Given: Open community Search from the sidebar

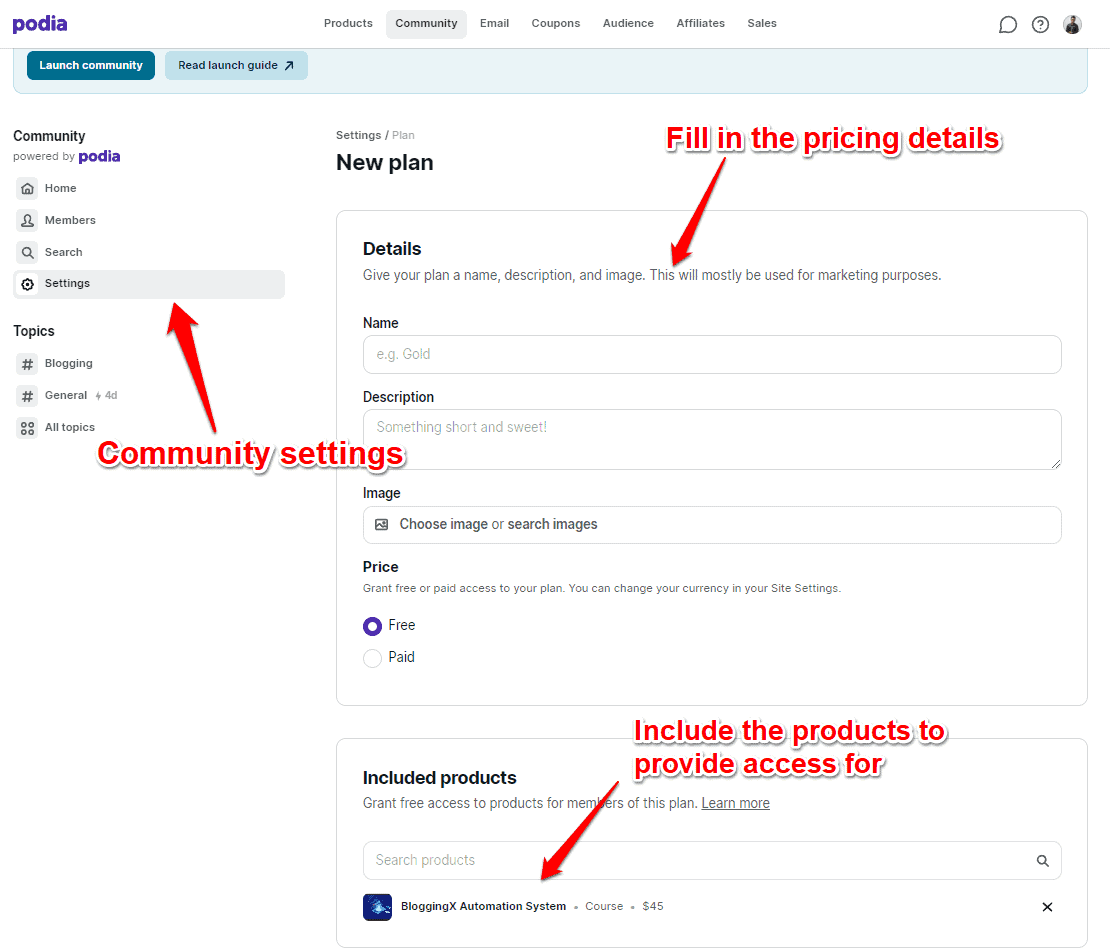Looking at the screenshot, I should tap(27, 252).
